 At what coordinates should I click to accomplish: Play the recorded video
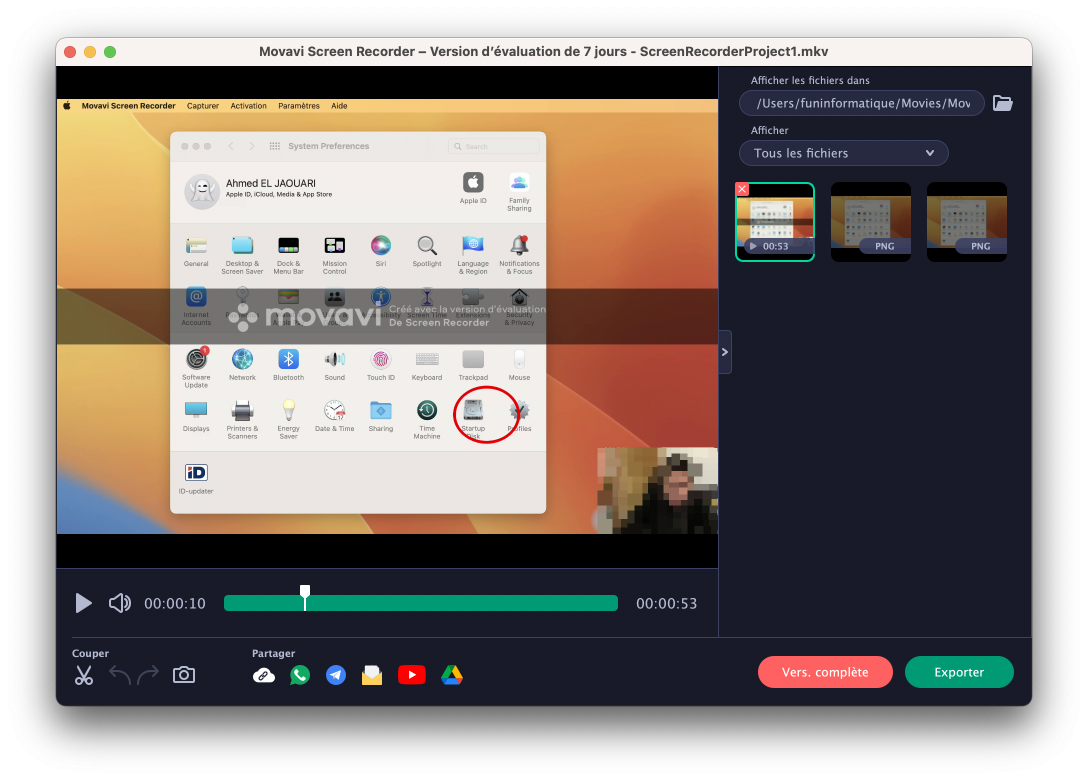point(84,603)
